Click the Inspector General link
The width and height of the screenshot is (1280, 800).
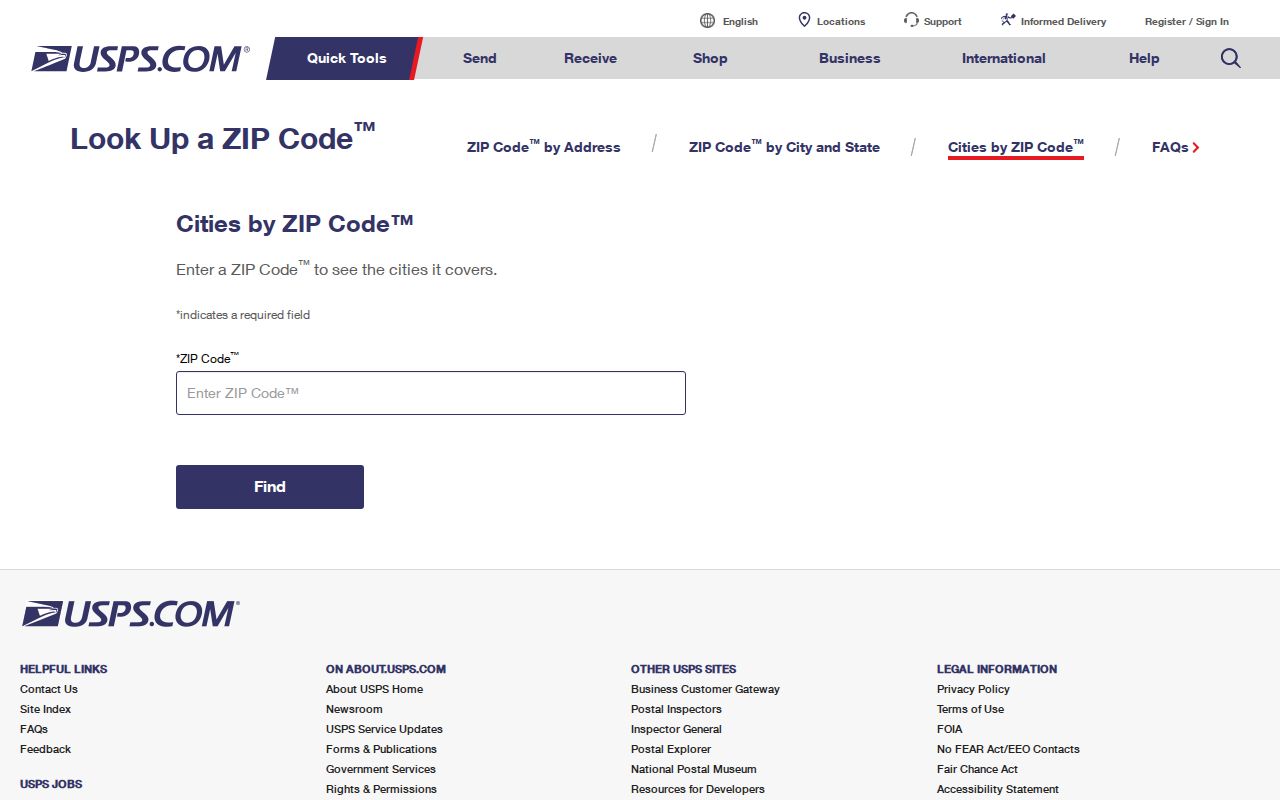tap(676, 729)
